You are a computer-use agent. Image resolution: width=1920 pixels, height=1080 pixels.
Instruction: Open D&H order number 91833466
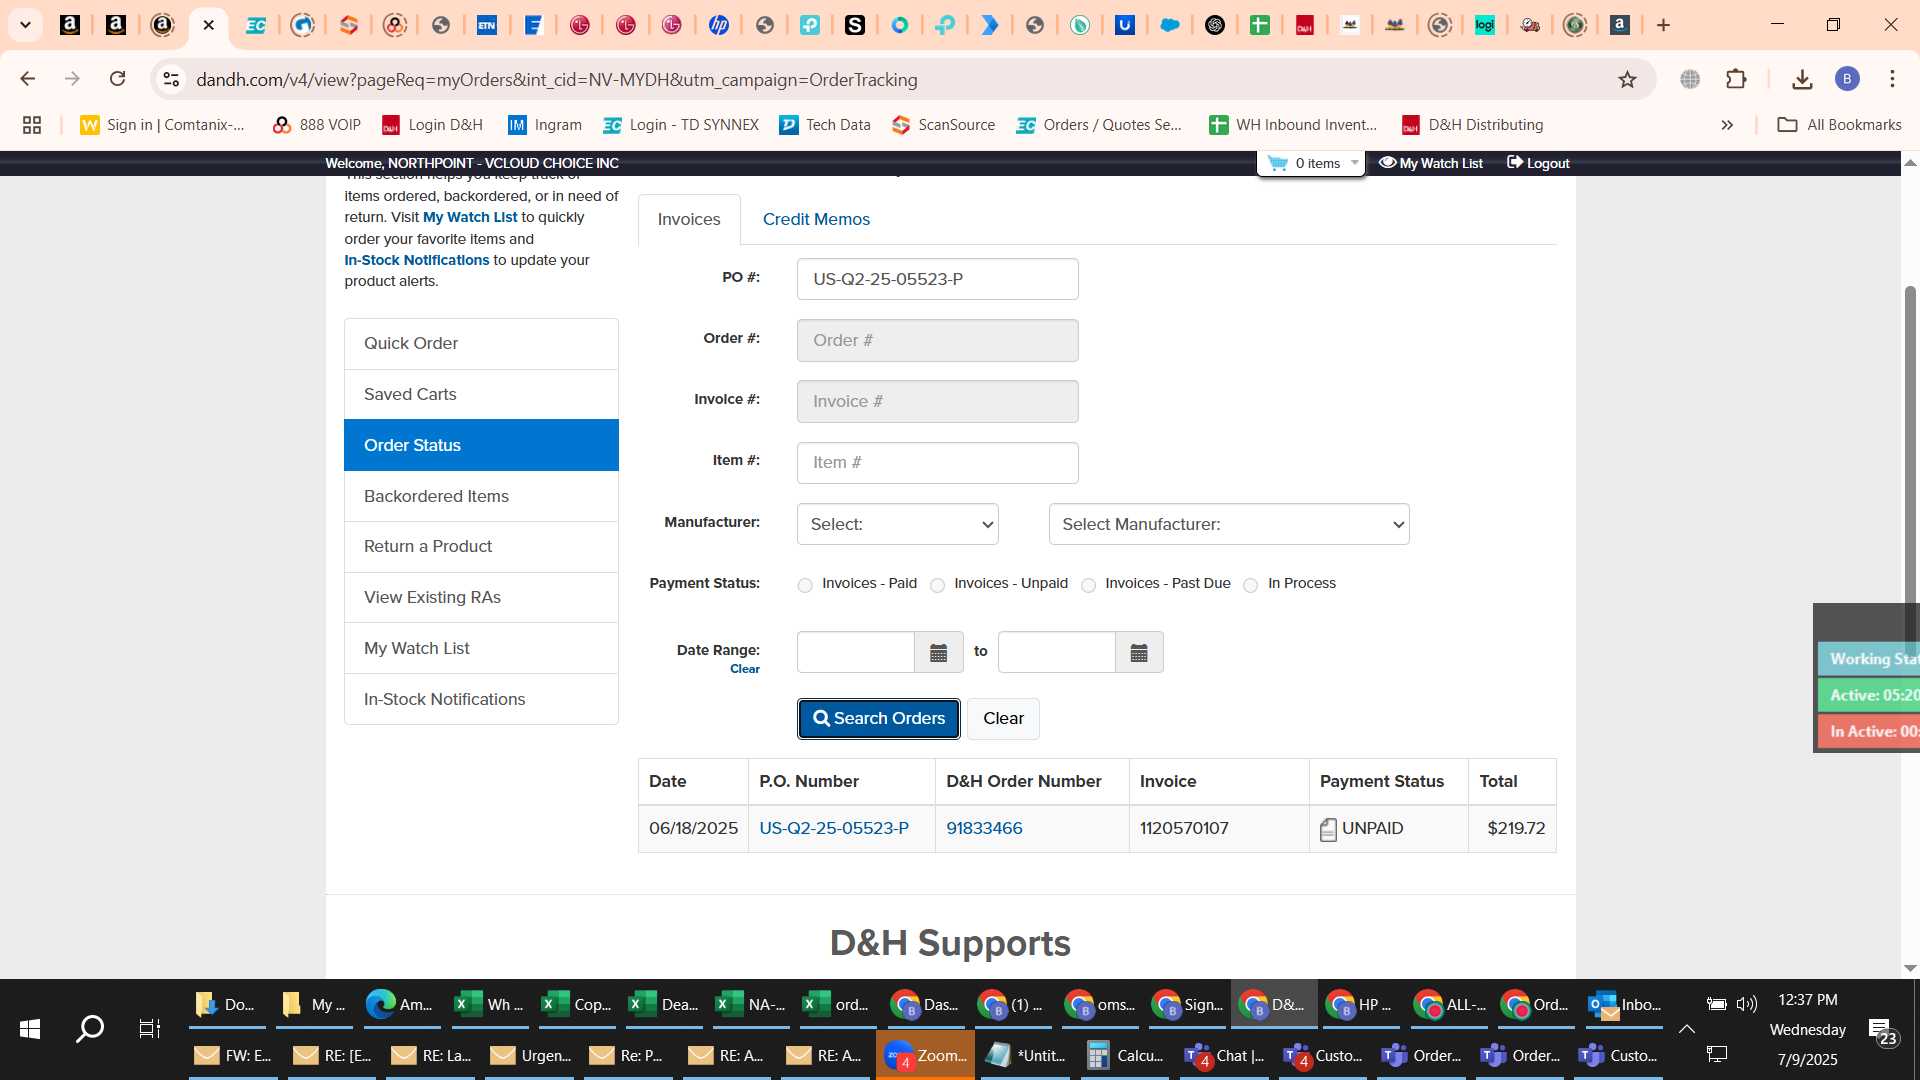point(984,828)
